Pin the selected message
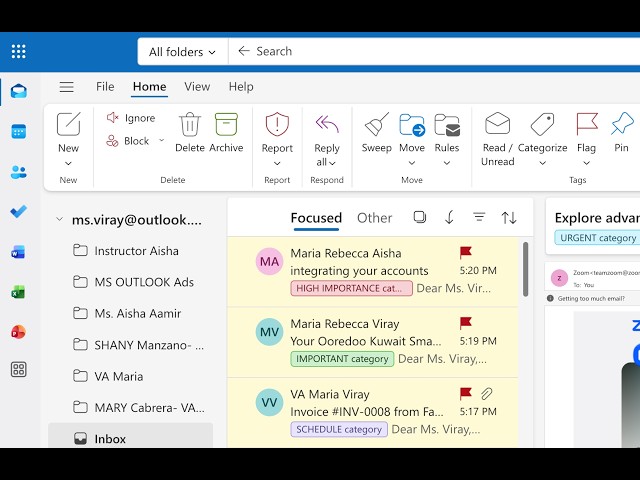The width and height of the screenshot is (640, 480). click(x=622, y=132)
